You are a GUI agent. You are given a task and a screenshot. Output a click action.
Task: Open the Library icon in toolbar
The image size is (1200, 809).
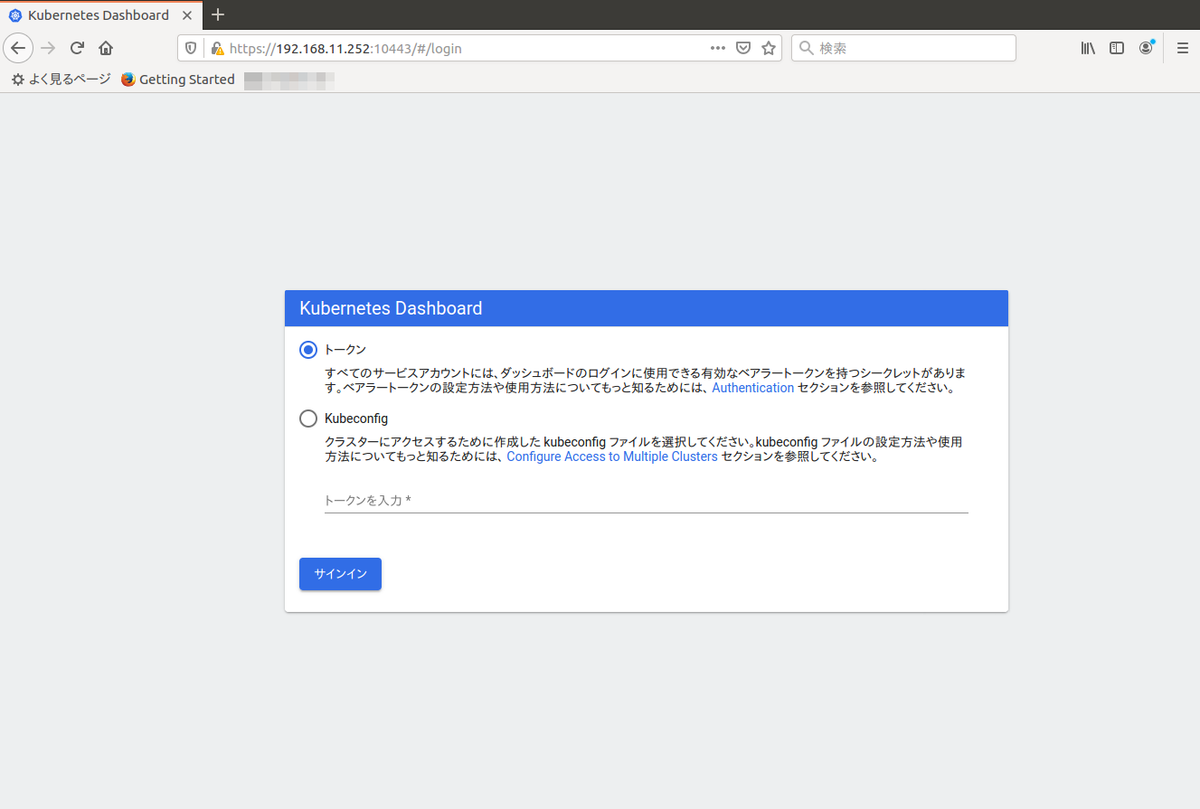tap(1088, 48)
